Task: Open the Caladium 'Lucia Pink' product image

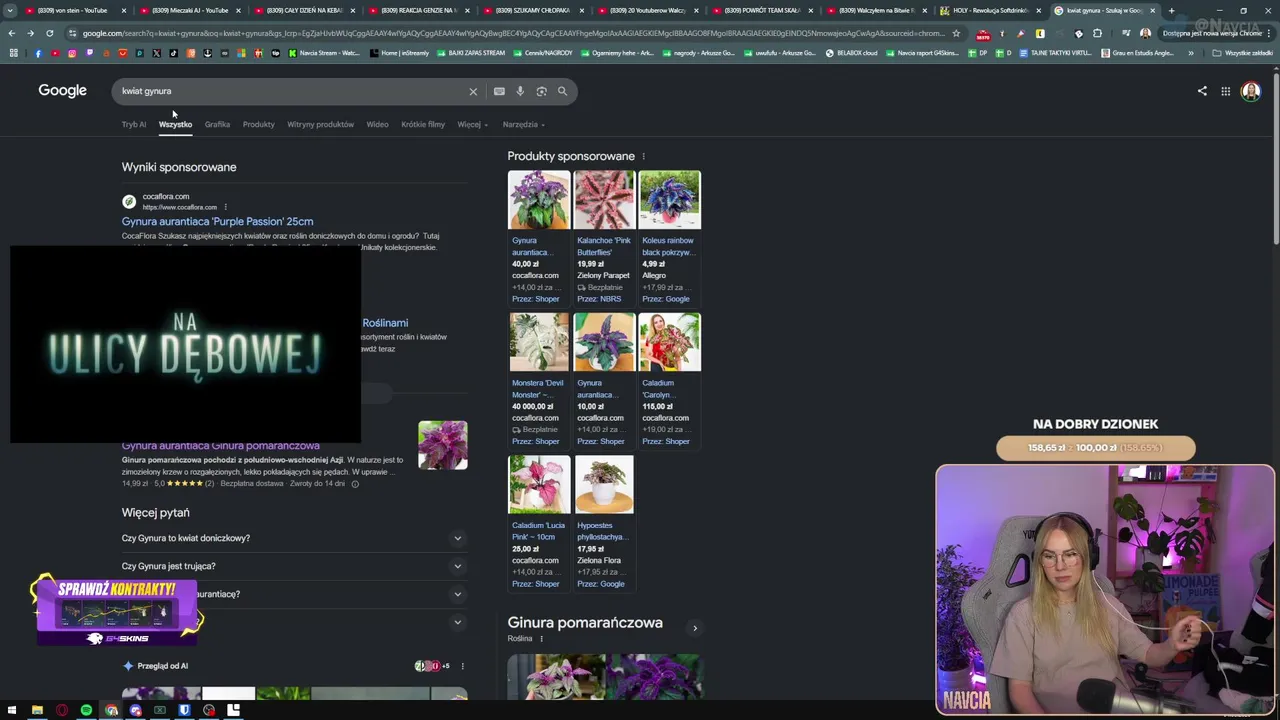Action: point(539,485)
